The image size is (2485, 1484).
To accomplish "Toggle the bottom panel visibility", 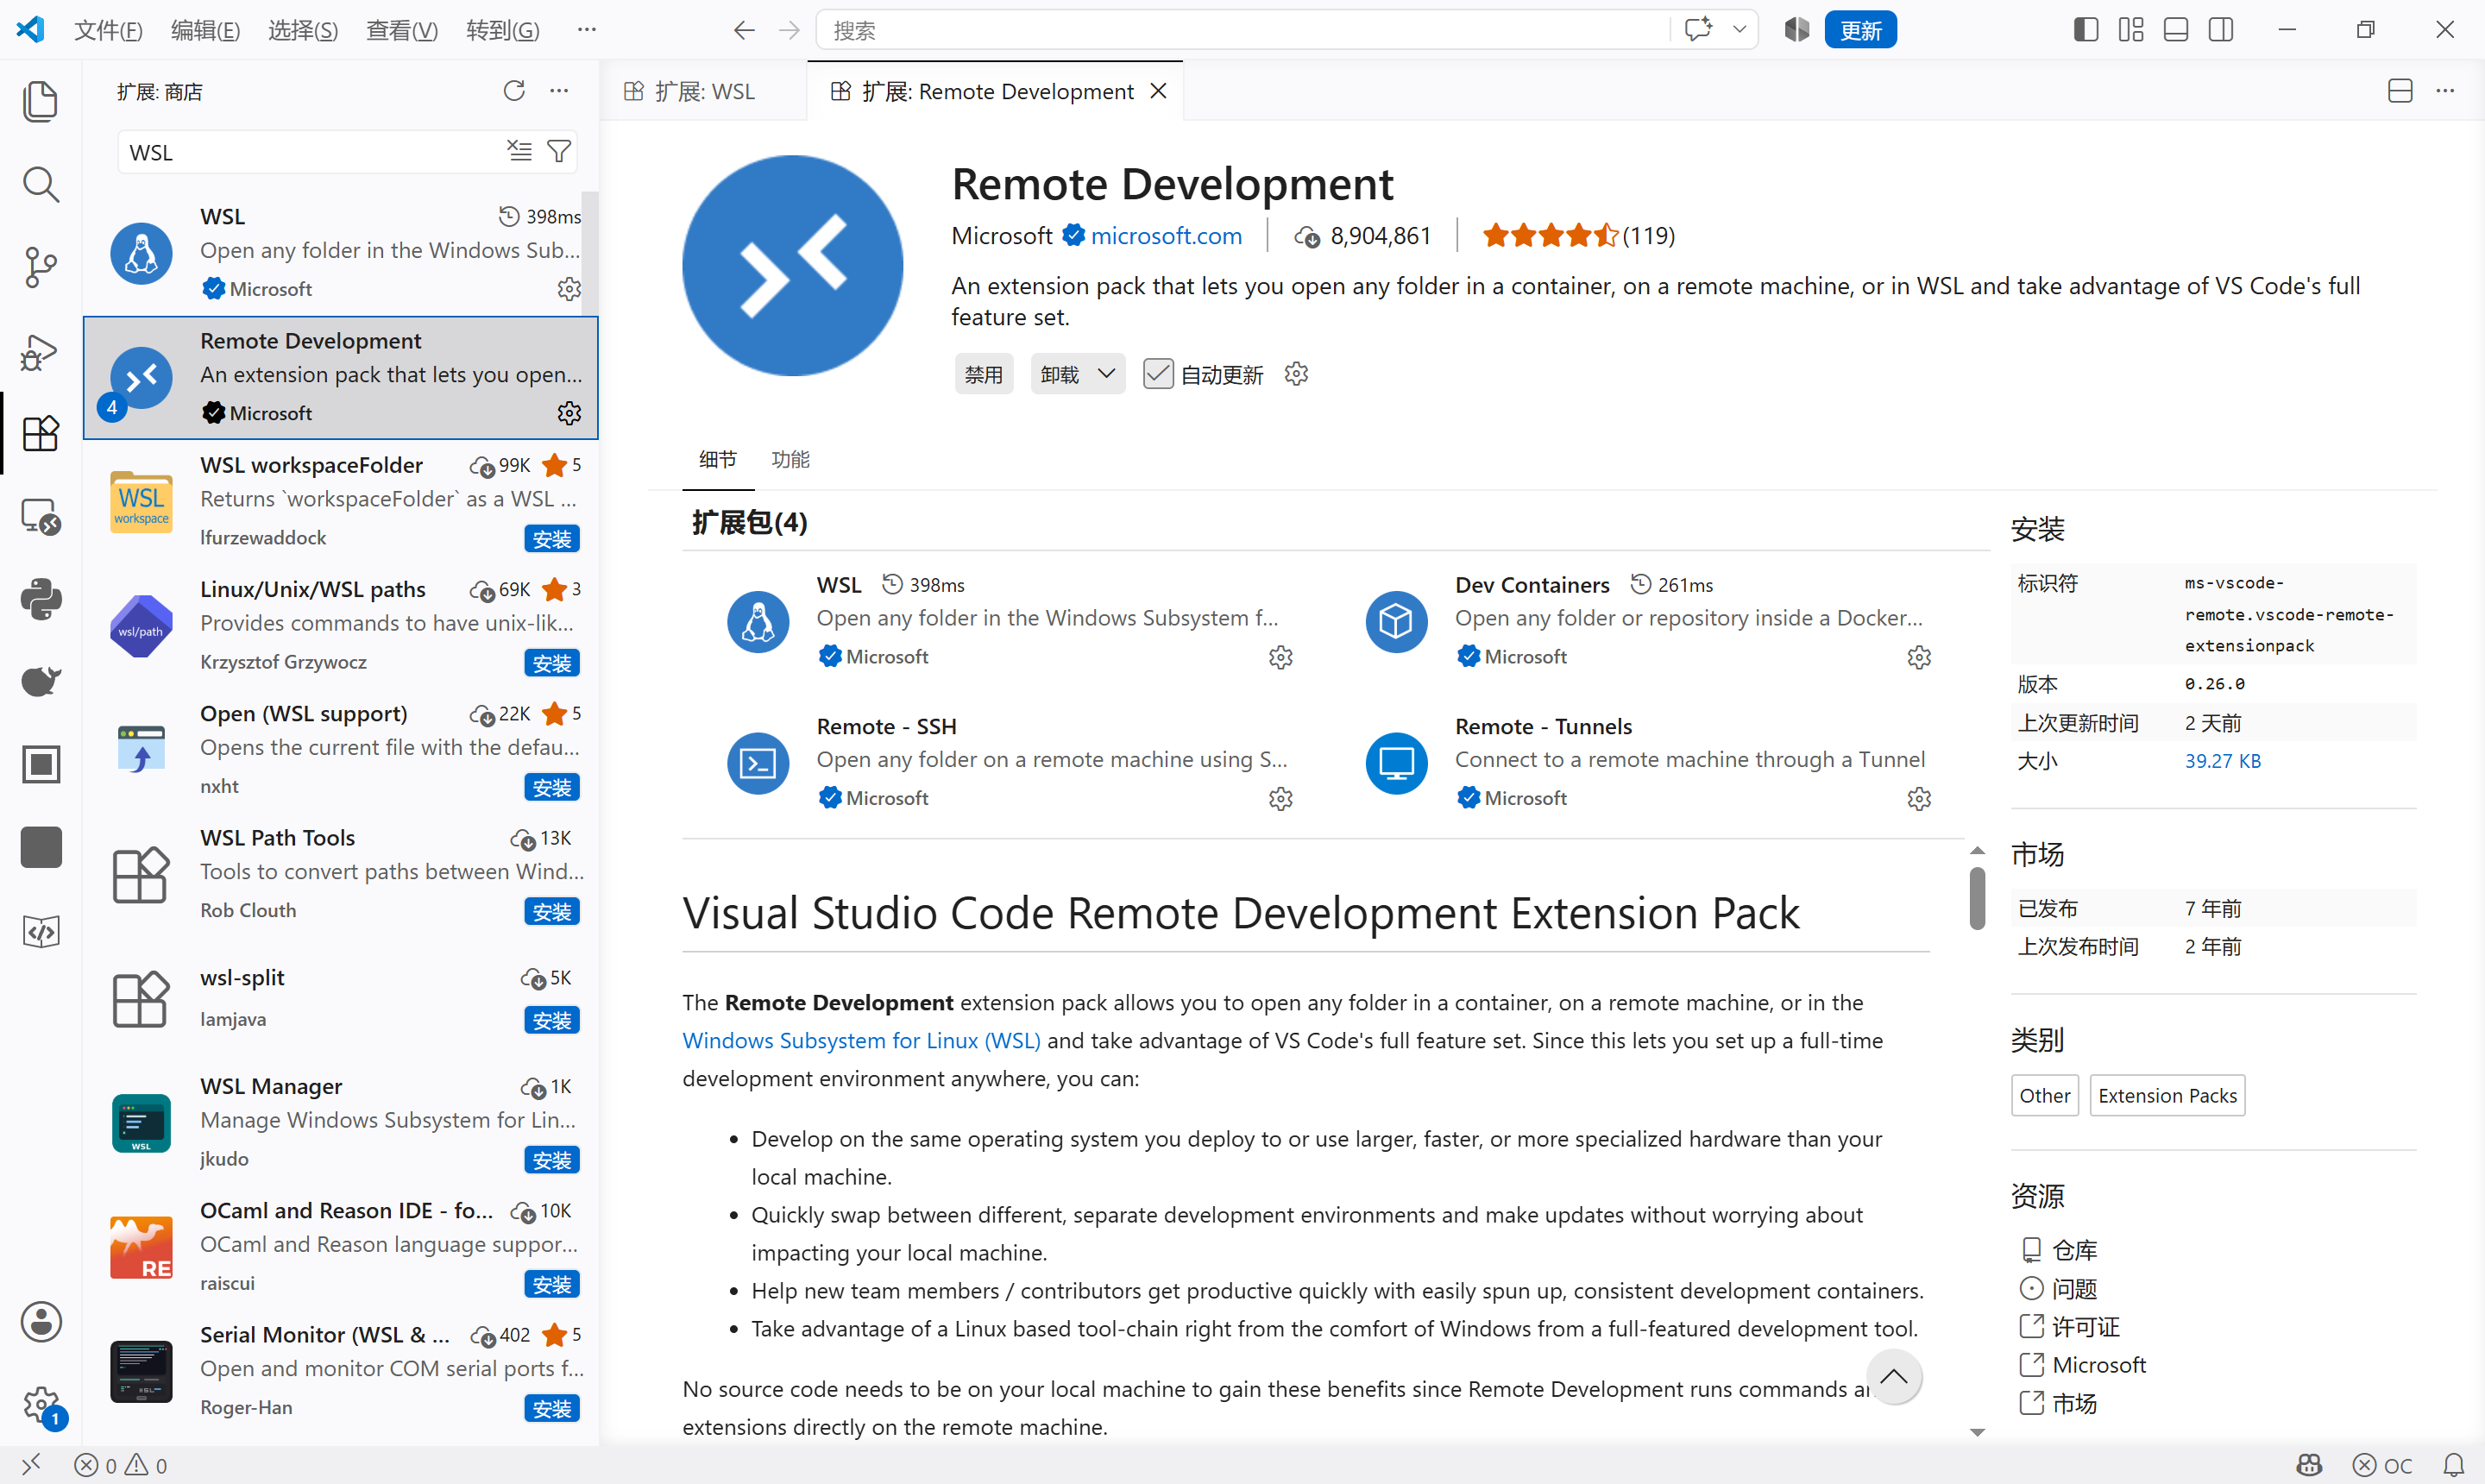I will tap(2176, 30).
